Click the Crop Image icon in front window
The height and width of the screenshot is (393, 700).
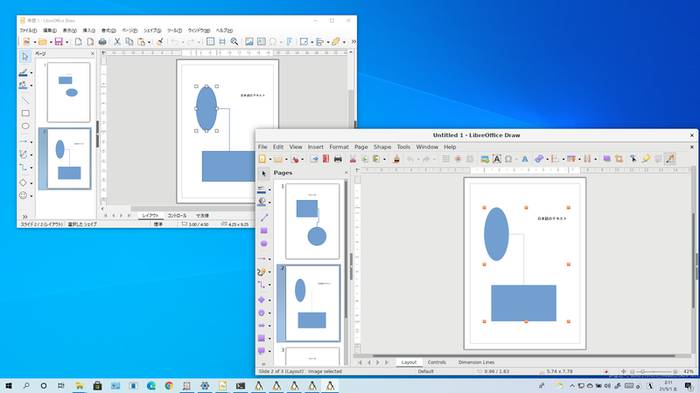tap(619, 159)
